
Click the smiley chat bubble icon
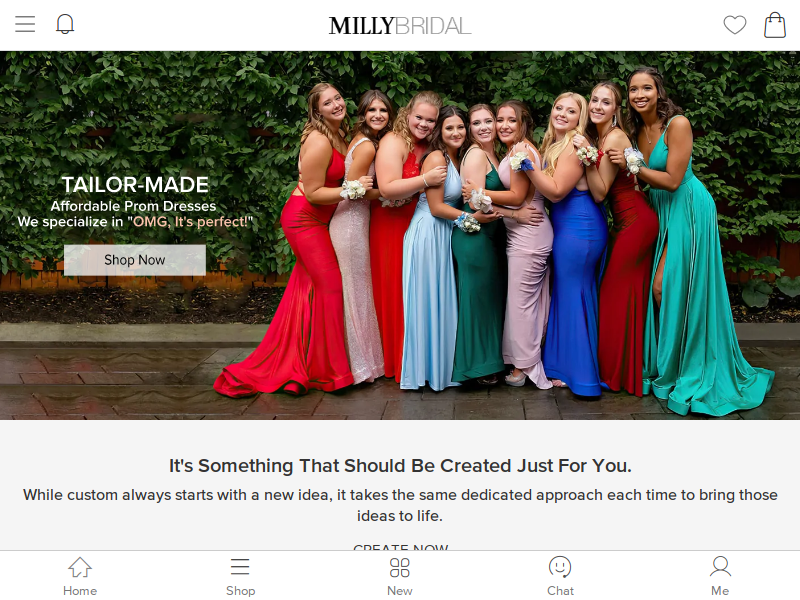[560, 567]
